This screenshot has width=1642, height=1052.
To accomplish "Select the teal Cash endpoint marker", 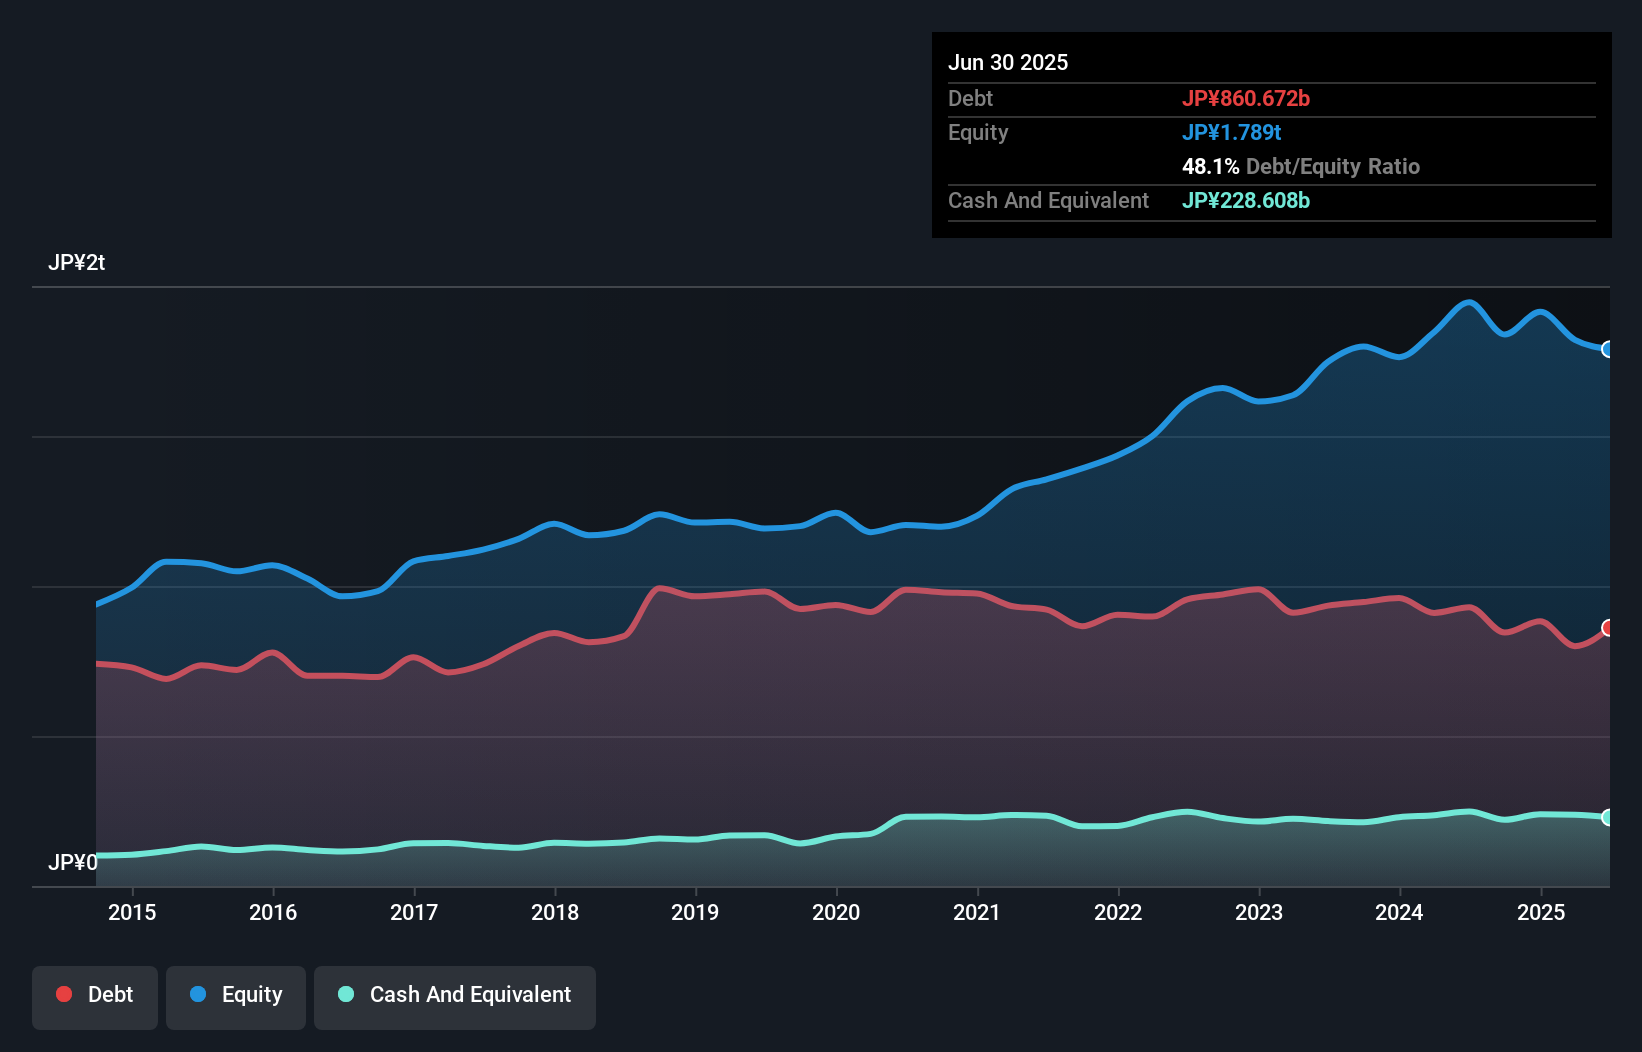I will click(1607, 817).
